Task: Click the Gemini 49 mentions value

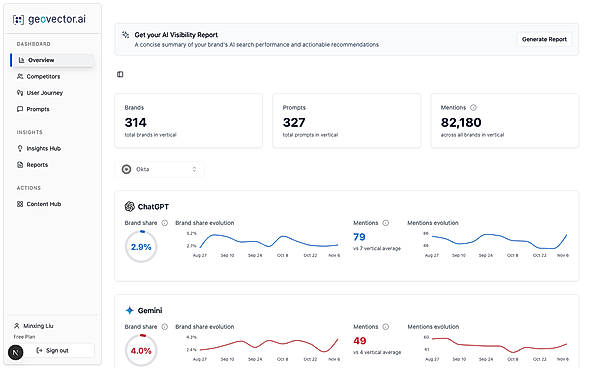Action: (x=359, y=341)
